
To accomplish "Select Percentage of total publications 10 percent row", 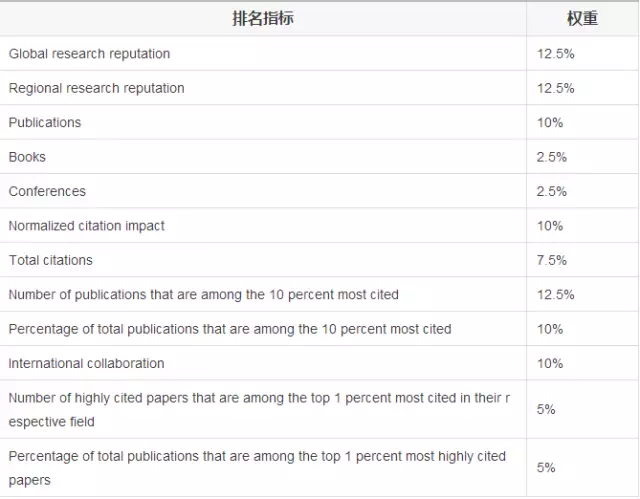I will point(230,329).
